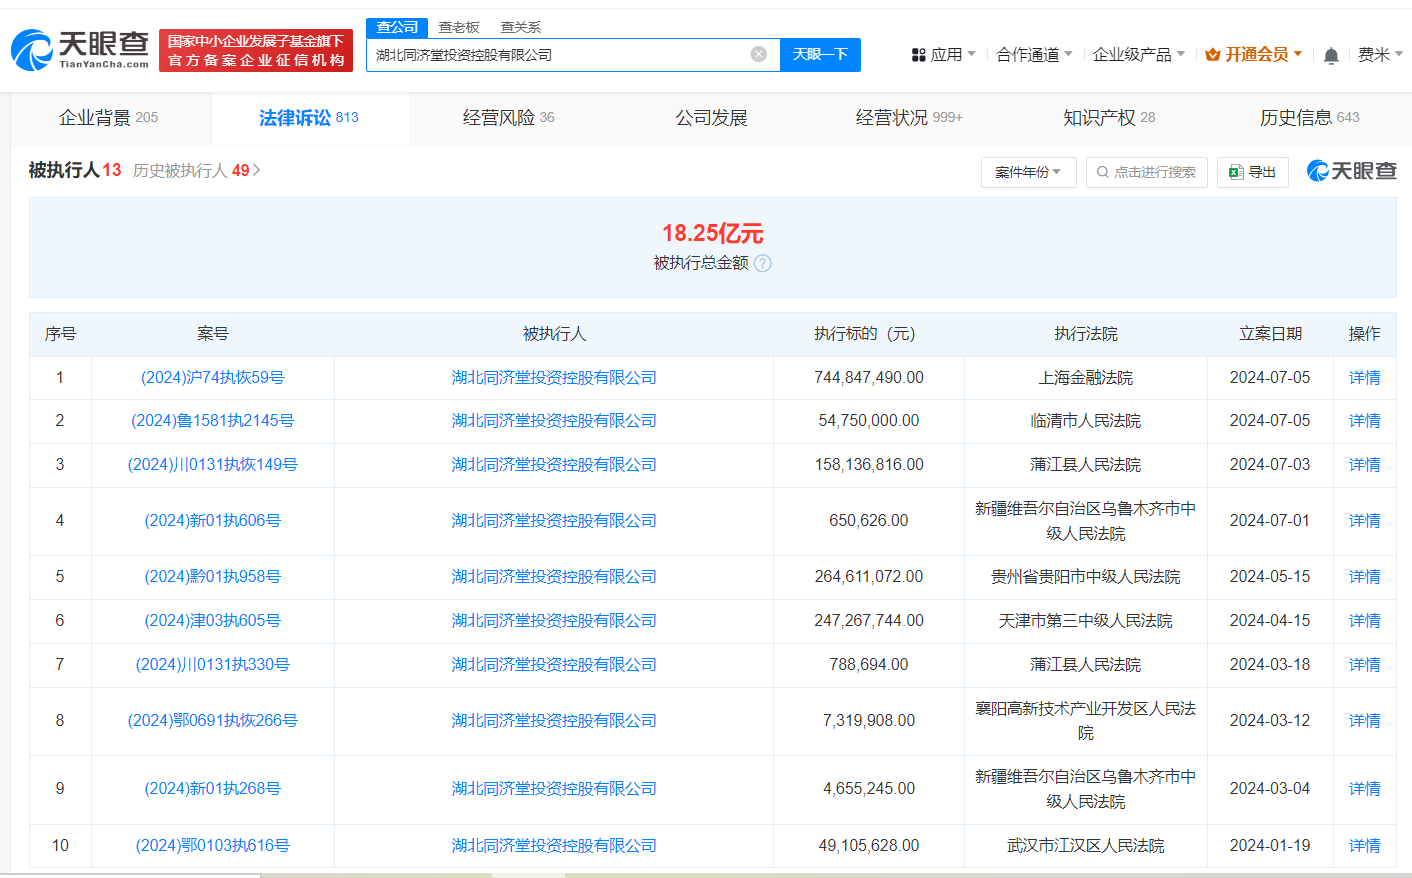Open the 费米 user account dropdown

1380,54
